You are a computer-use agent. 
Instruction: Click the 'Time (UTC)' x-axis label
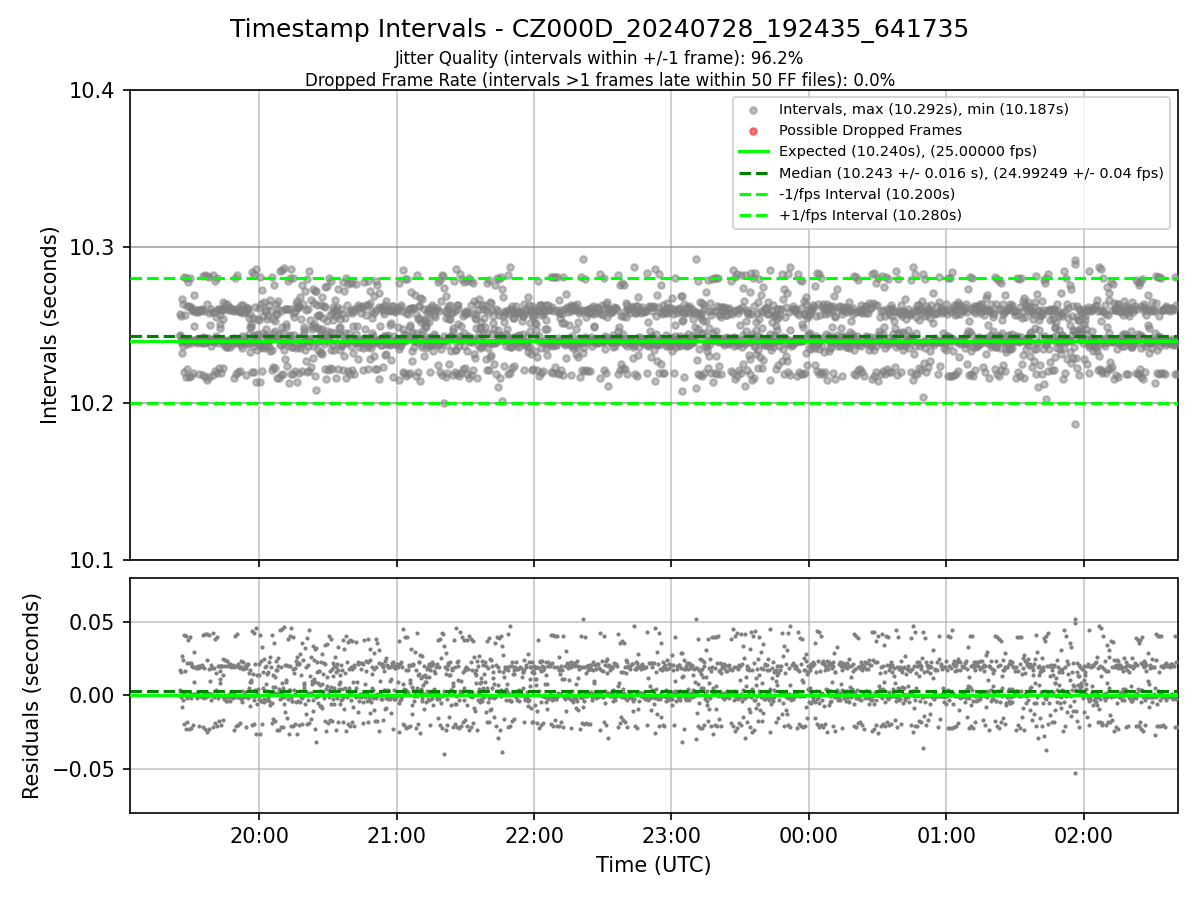(x=653, y=865)
